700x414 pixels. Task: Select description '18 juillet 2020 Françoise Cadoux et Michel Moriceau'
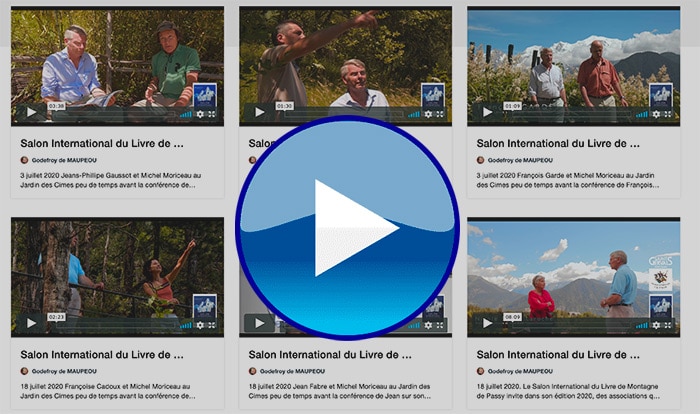(108, 391)
